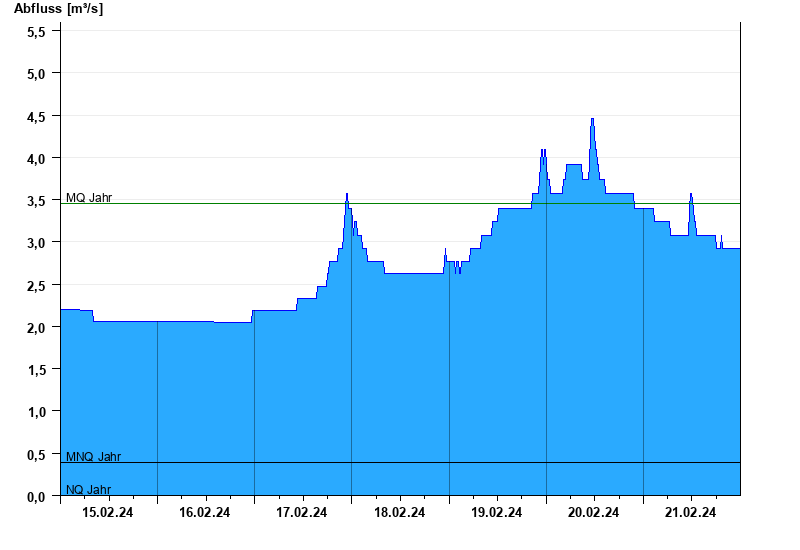Select the date label 20.02.24
The height and width of the screenshot is (550, 800).
(x=593, y=512)
